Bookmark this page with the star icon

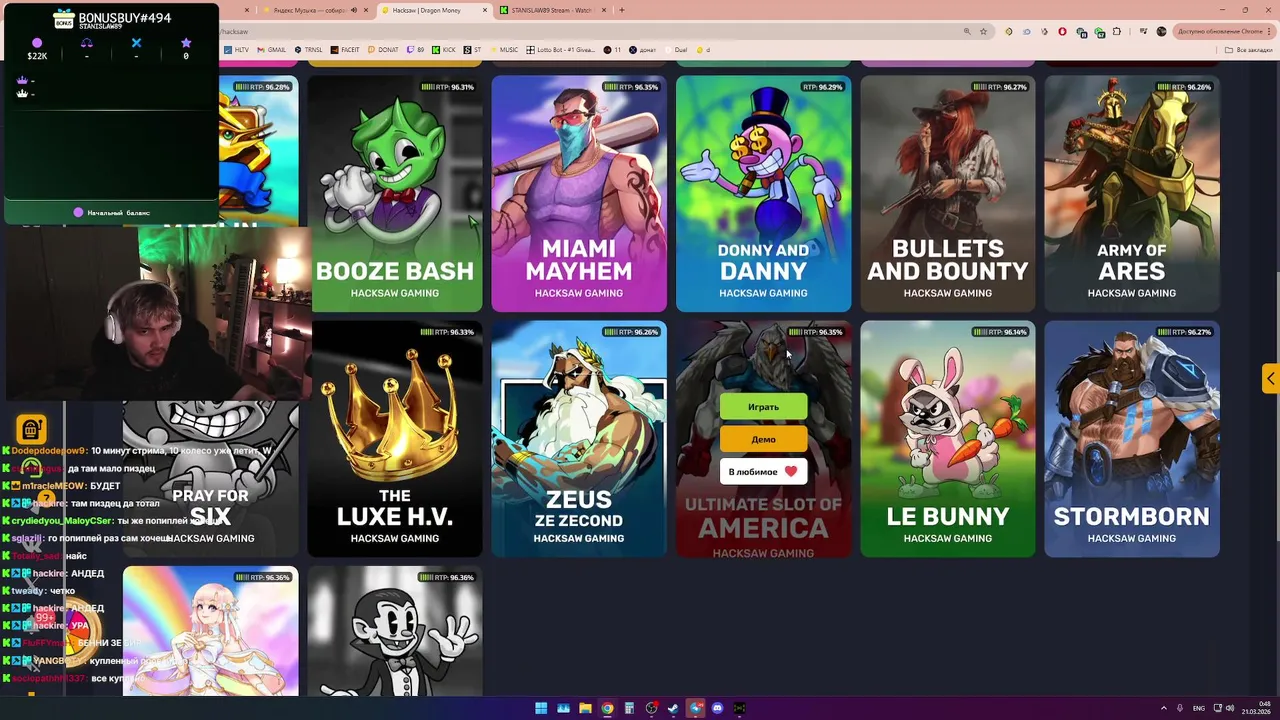tap(983, 31)
